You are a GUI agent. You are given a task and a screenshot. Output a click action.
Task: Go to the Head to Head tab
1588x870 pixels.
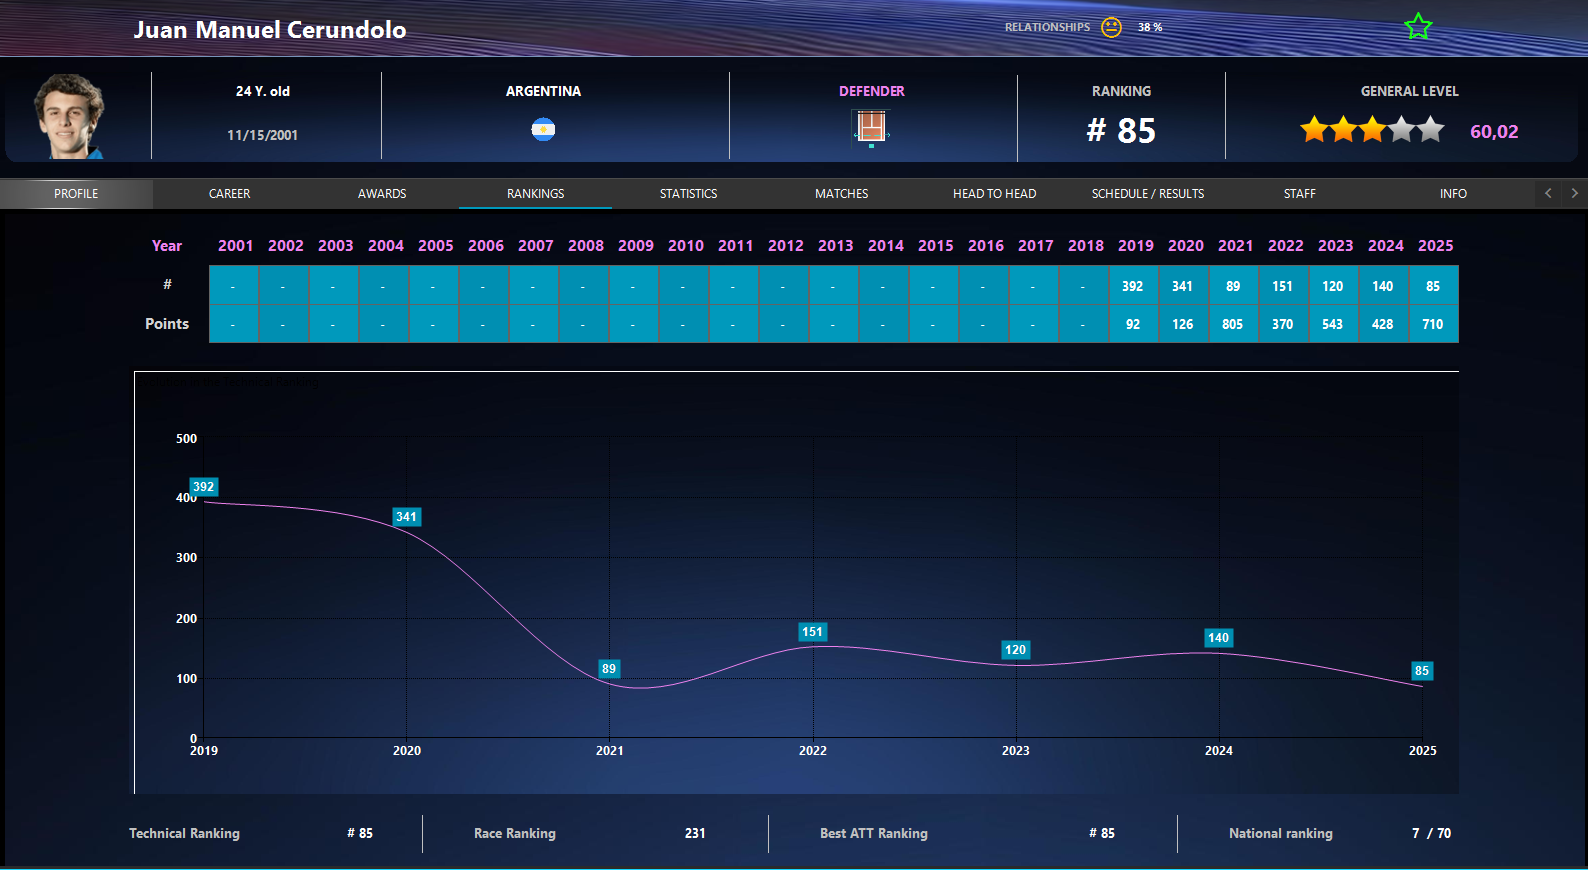(x=994, y=194)
